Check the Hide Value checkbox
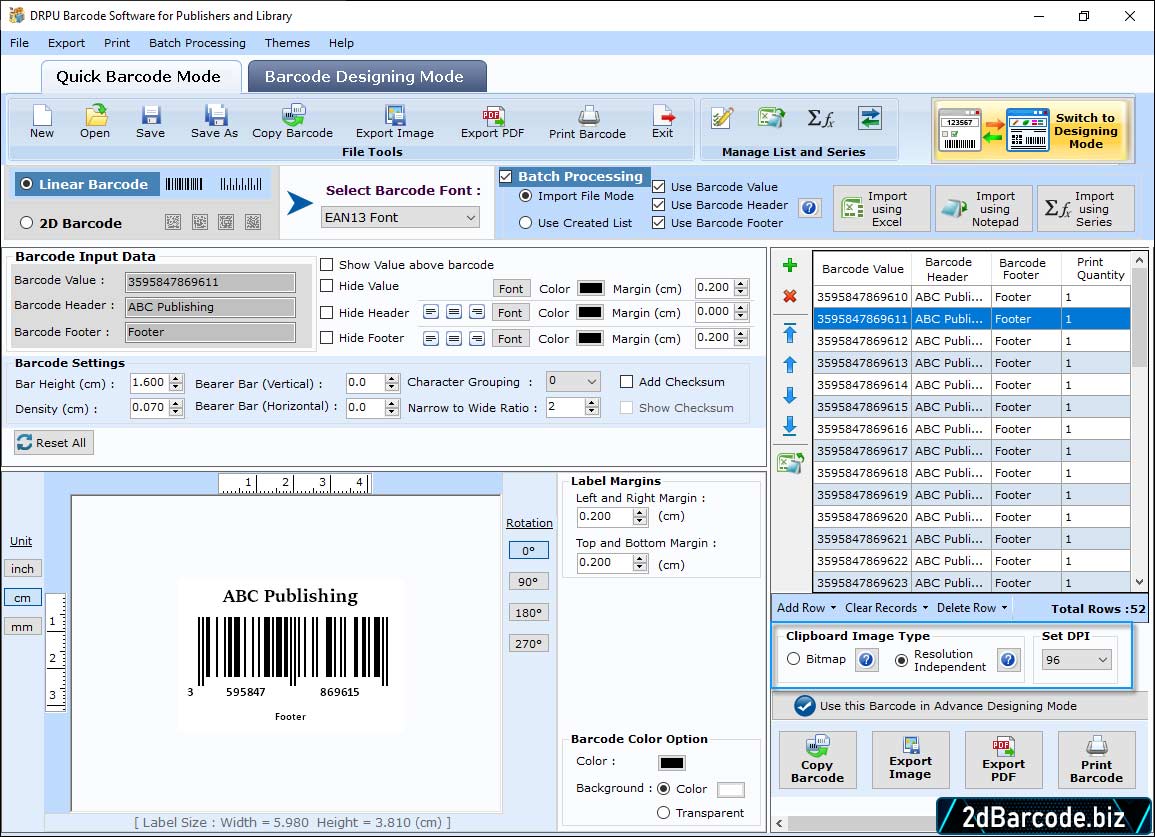The image size is (1155, 837). (326, 286)
